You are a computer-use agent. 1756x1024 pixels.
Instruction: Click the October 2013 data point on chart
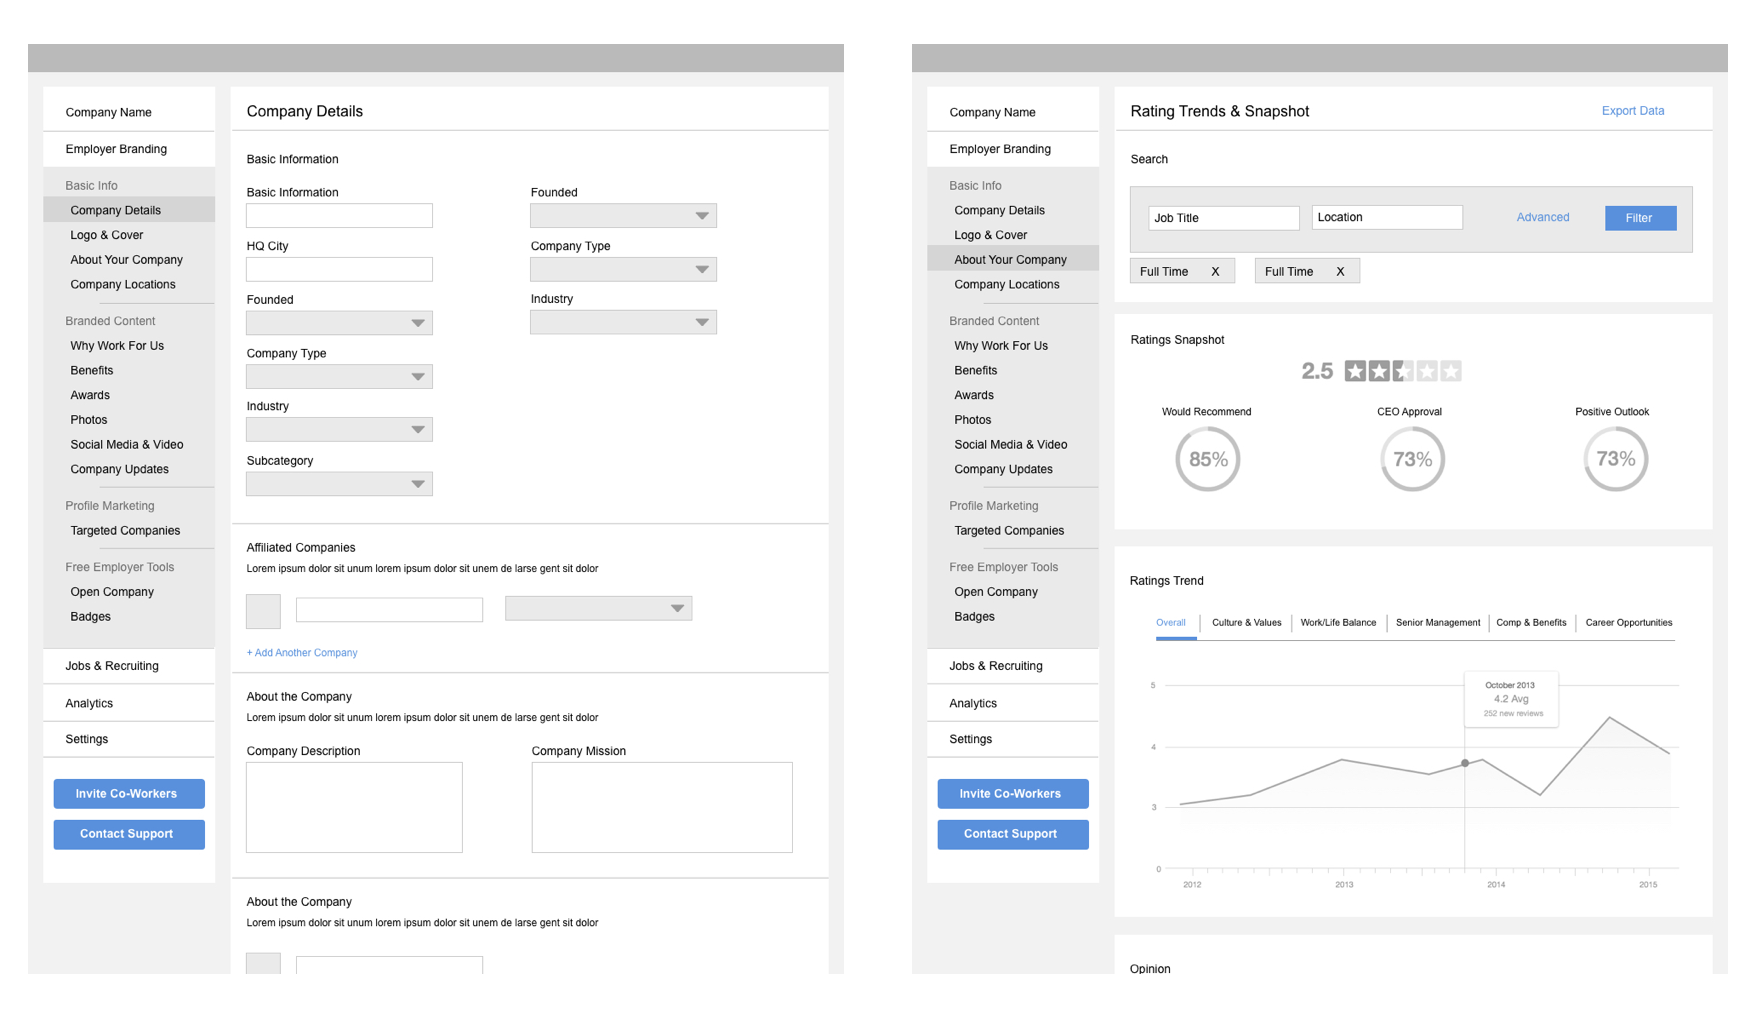pos(1465,763)
